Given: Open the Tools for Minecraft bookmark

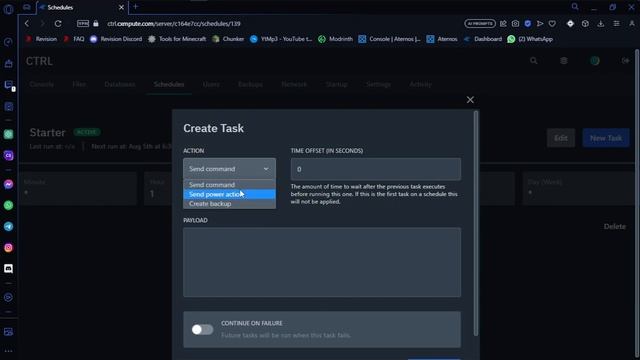Looking at the screenshot, I should coord(177,39).
